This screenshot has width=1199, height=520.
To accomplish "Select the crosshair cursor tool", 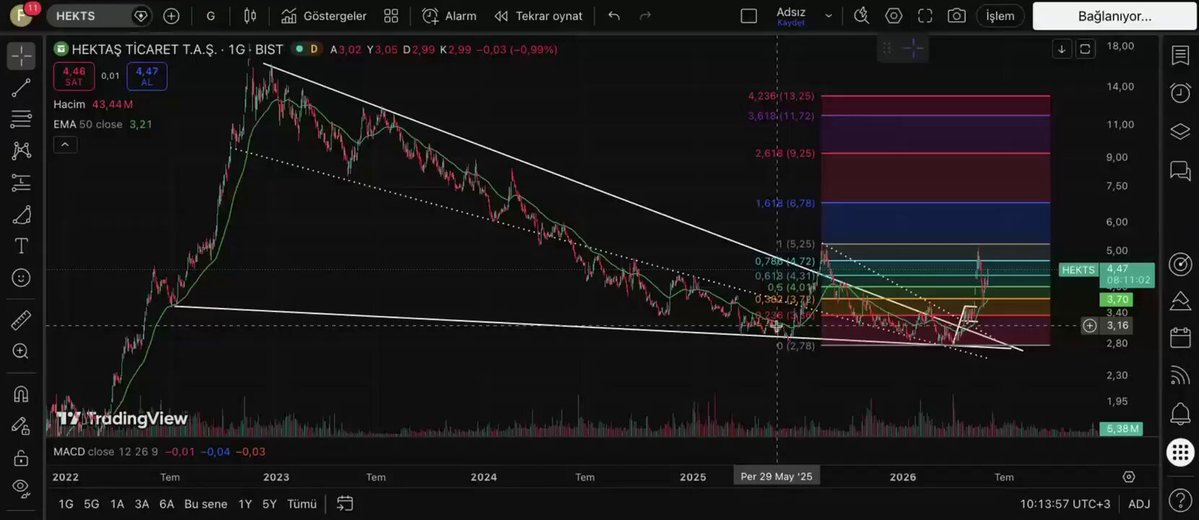I will pos(21,56).
